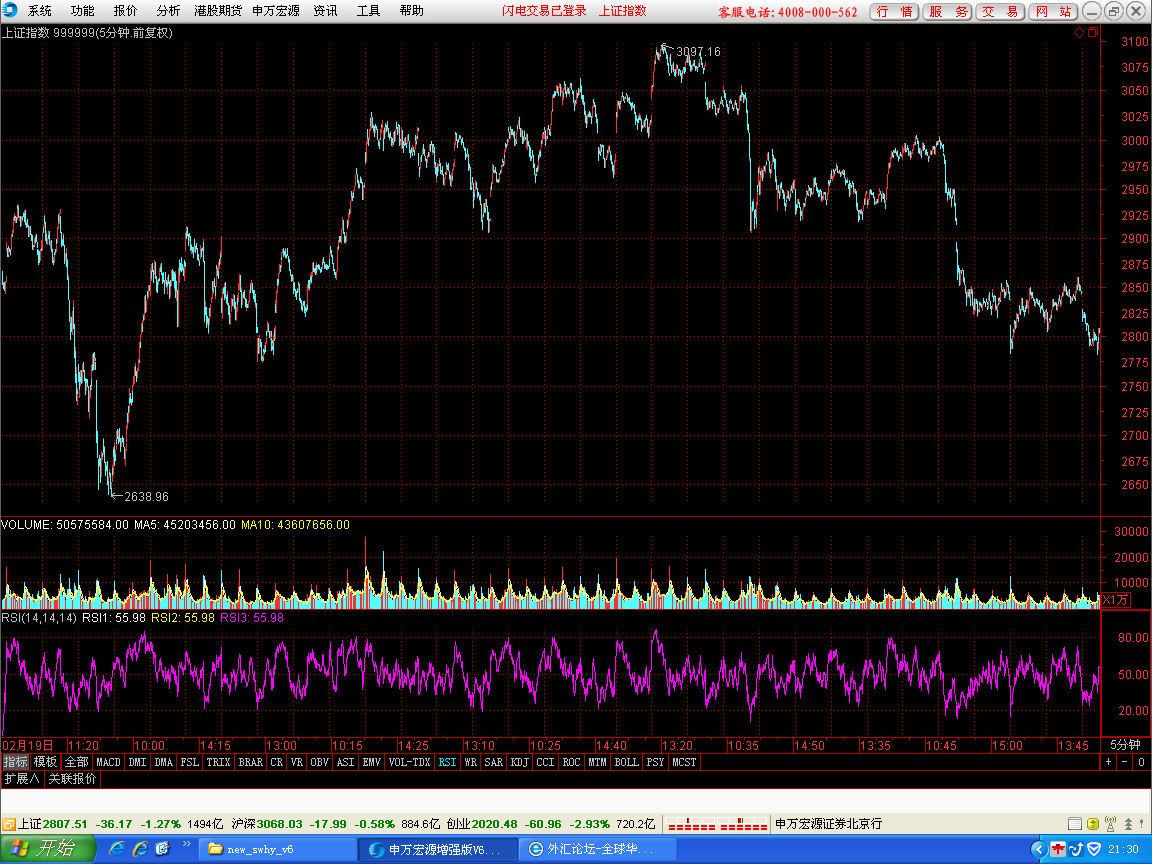Expand quick launch chevron on taskbar
The width and height of the screenshot is (1152, 864).
pyautogui.click(x=187, y=843)
